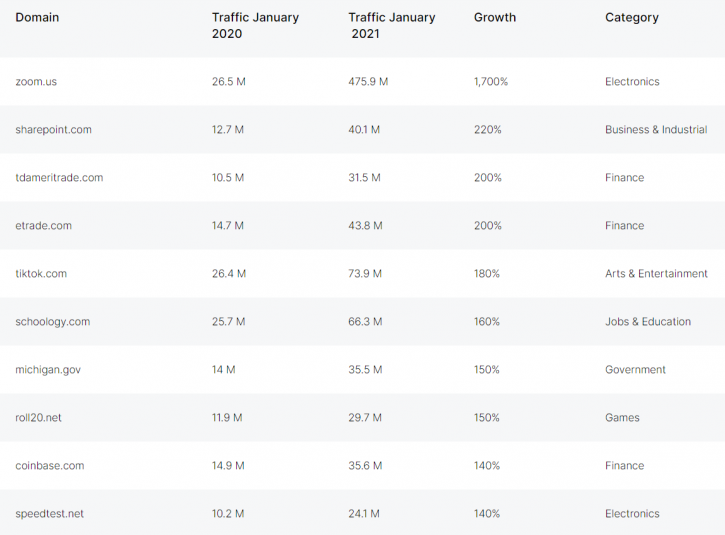Click etrade.com's 200% growth value

tap(487, 226)
